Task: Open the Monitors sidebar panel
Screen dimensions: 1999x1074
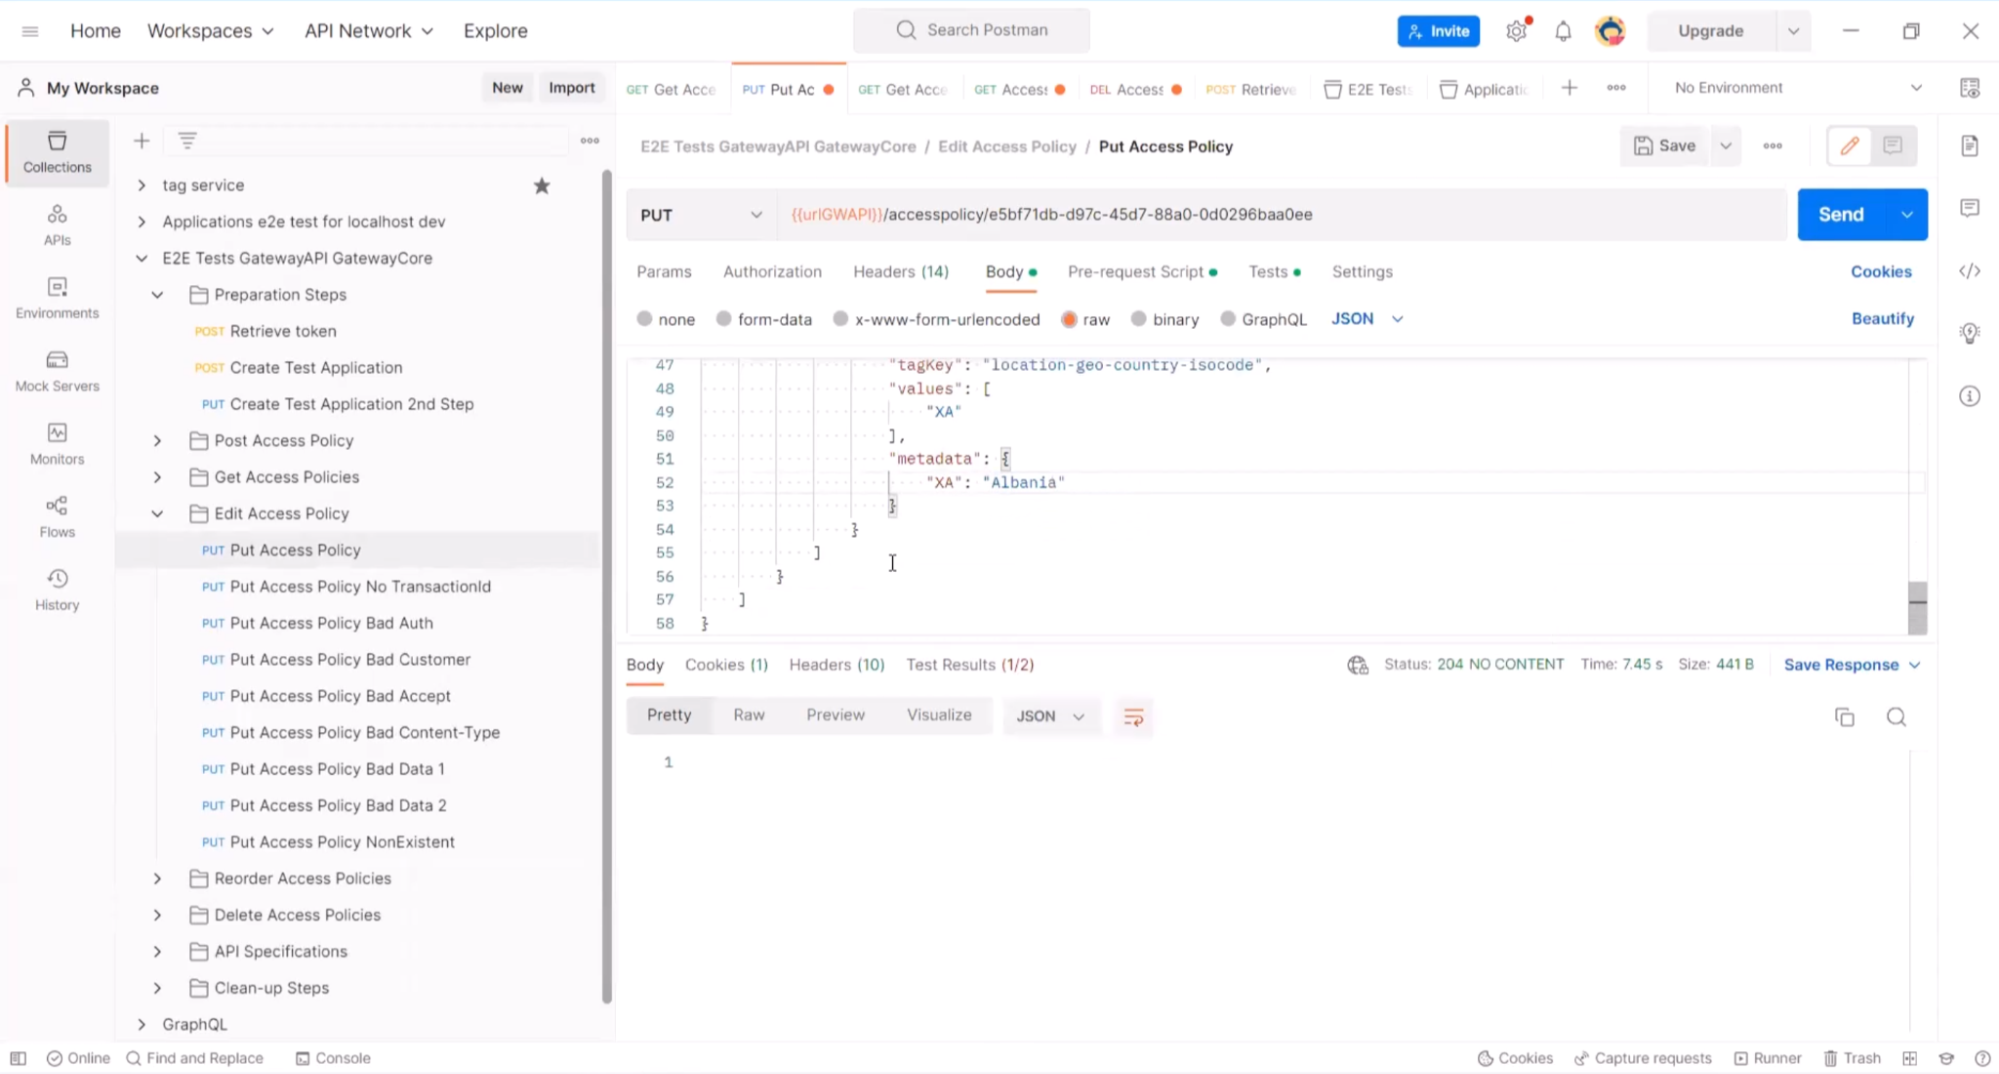Action: point(57,444)
